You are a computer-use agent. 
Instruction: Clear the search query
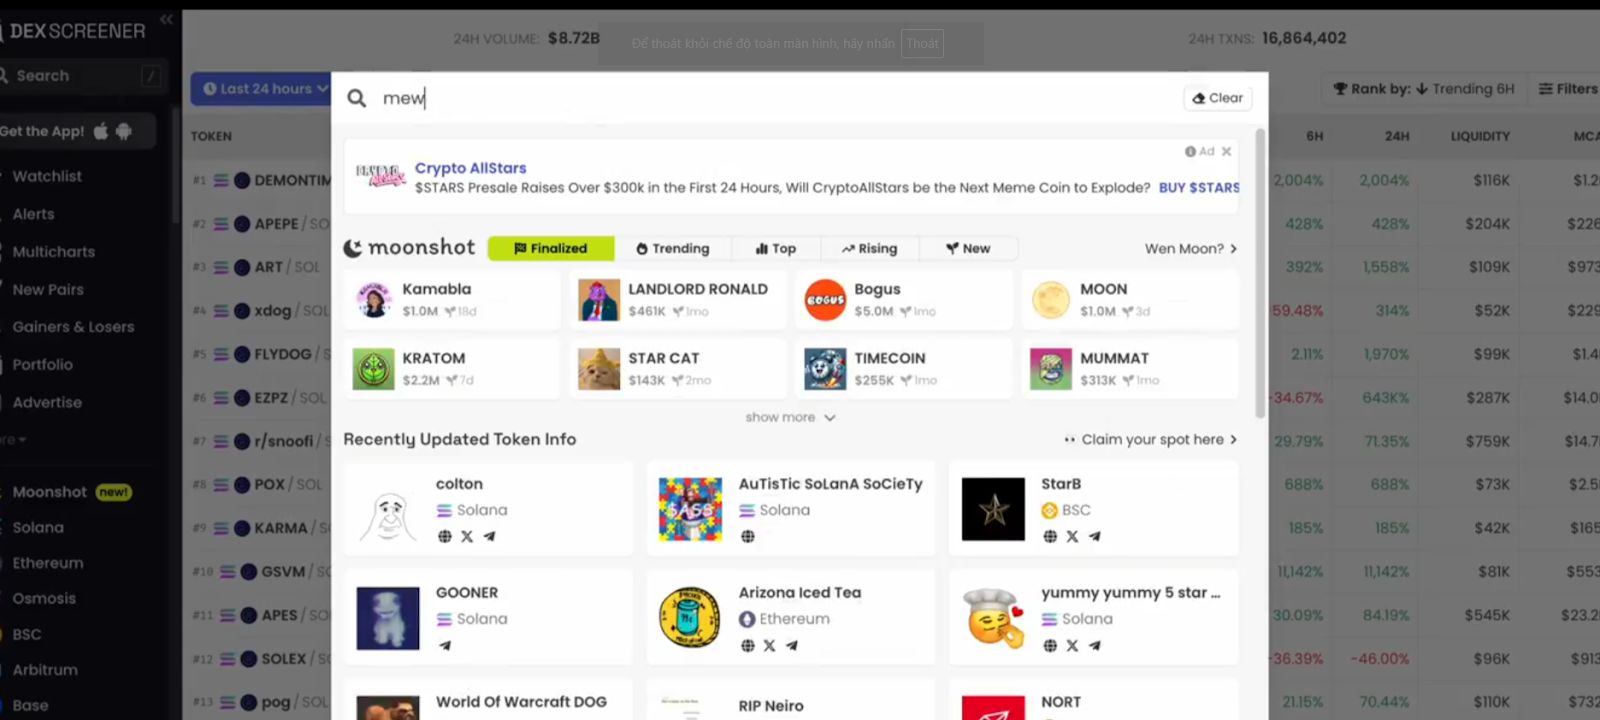click(x=1218, y=98)
